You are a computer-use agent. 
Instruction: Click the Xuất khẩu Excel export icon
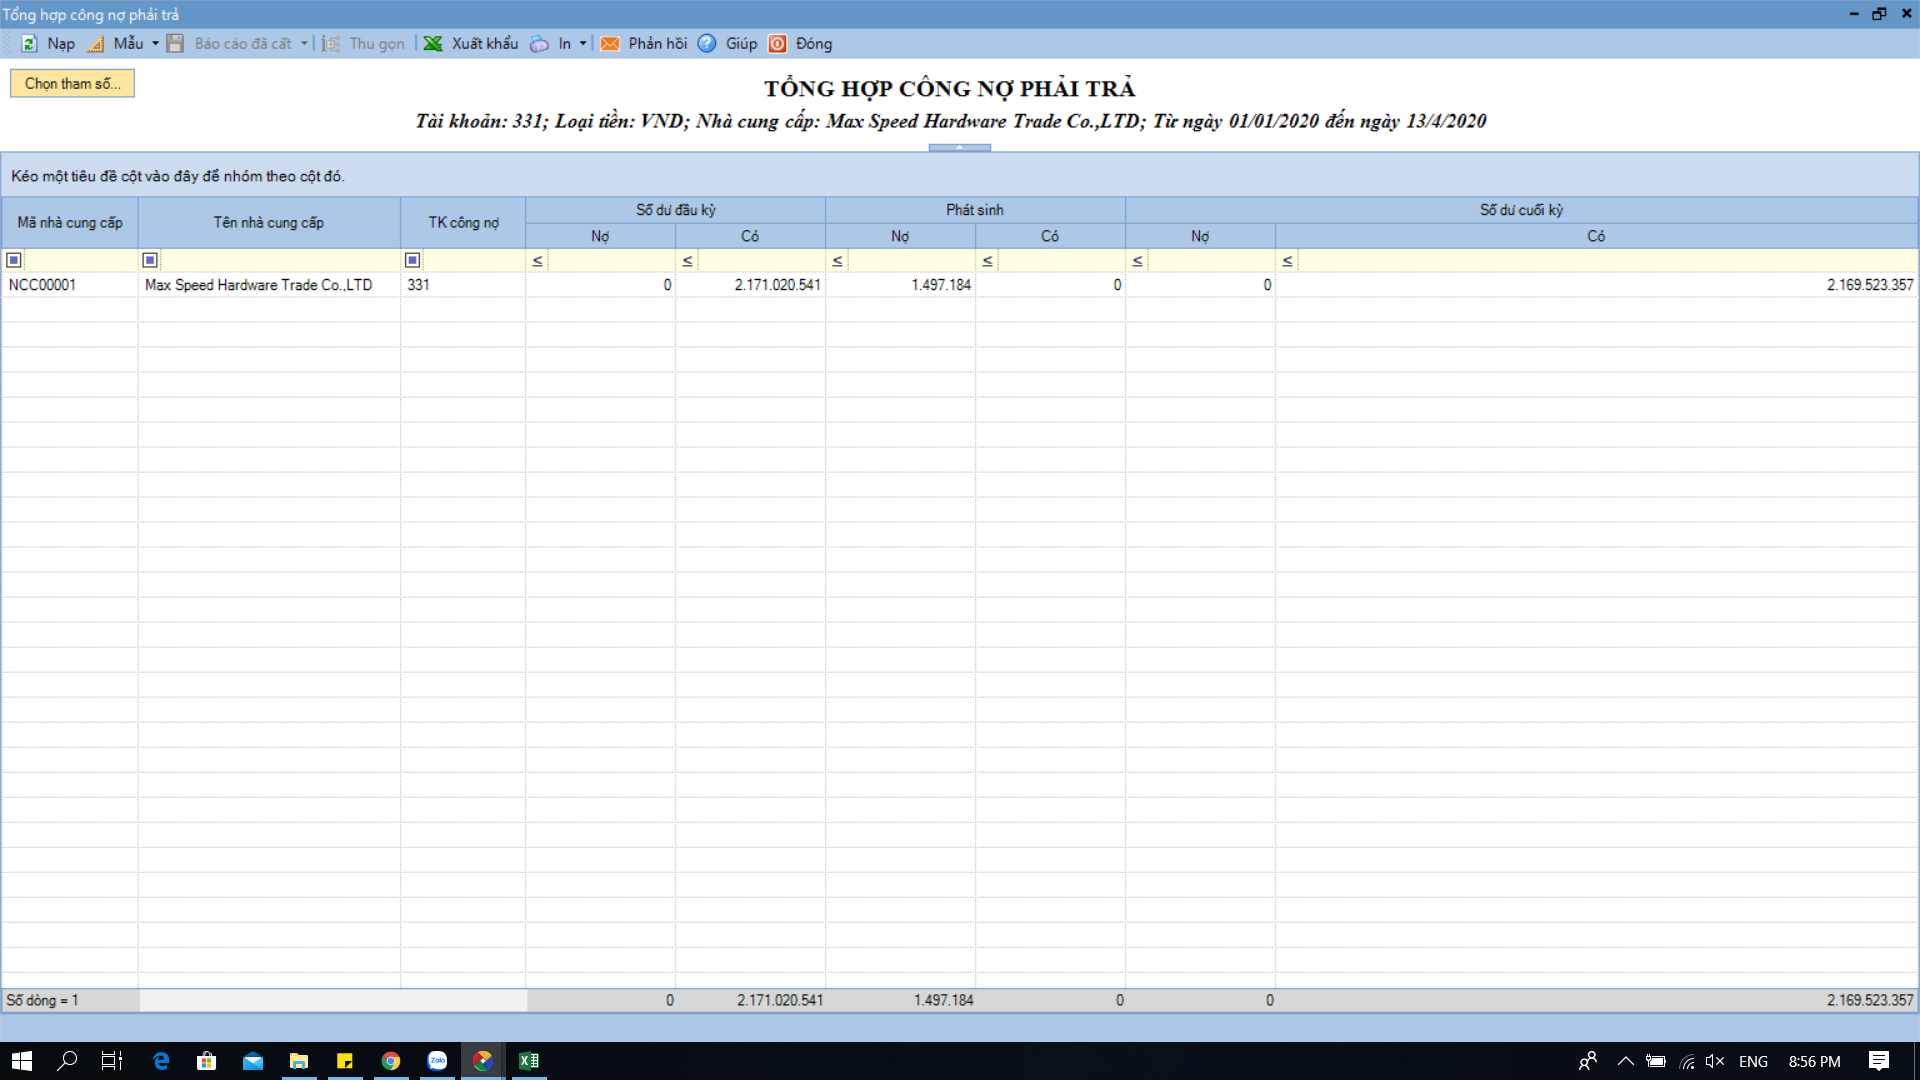(433, 44)
